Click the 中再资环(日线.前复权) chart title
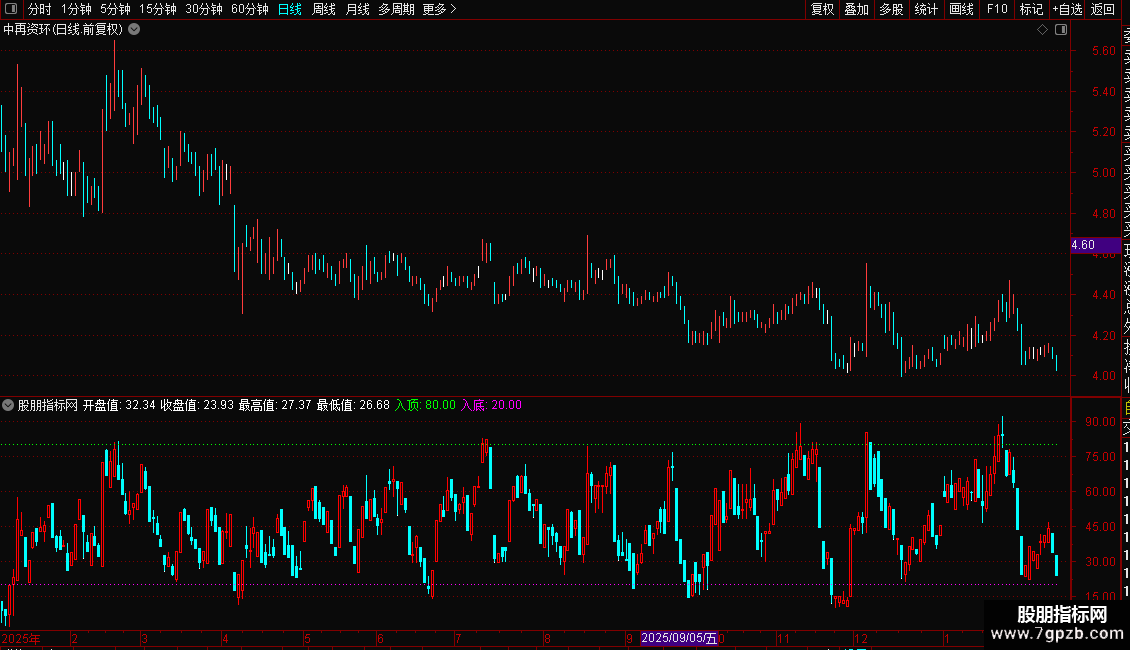Viewport: 1130px width, 650px height. 63,30
